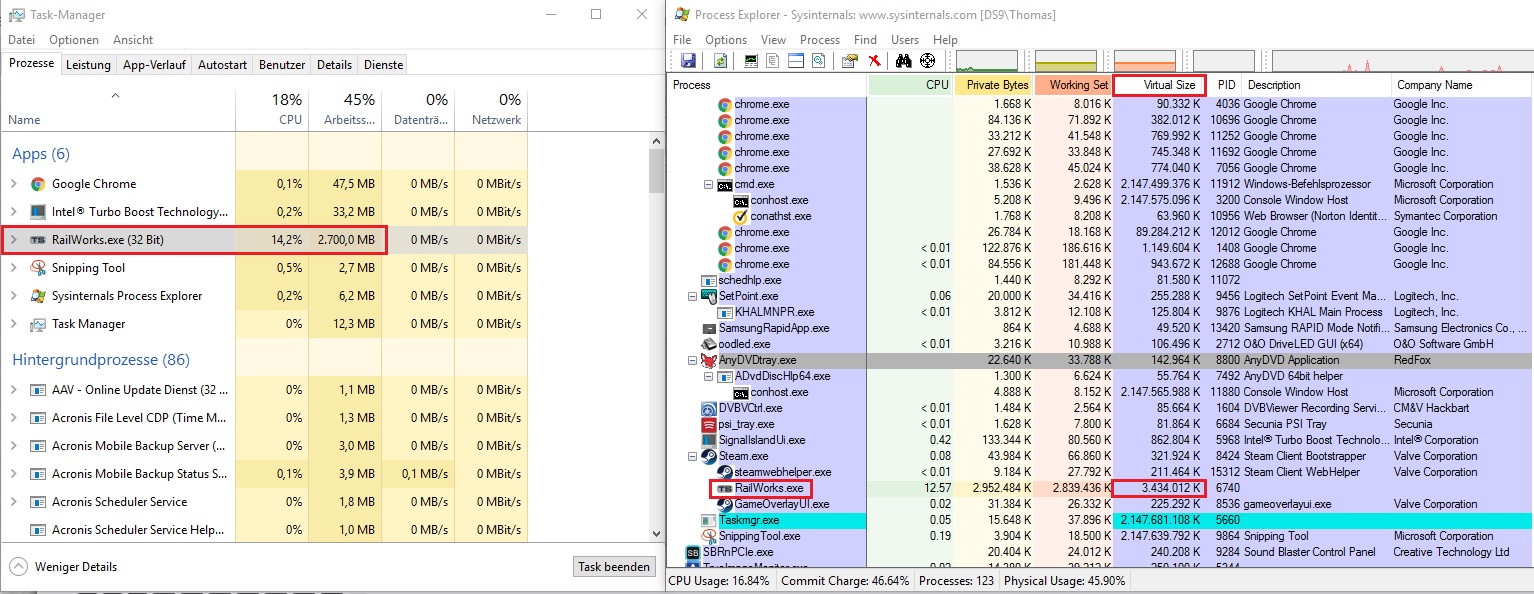Collapse the Steam.exe process tree node

pyautogui.click(x=693, y=456)
